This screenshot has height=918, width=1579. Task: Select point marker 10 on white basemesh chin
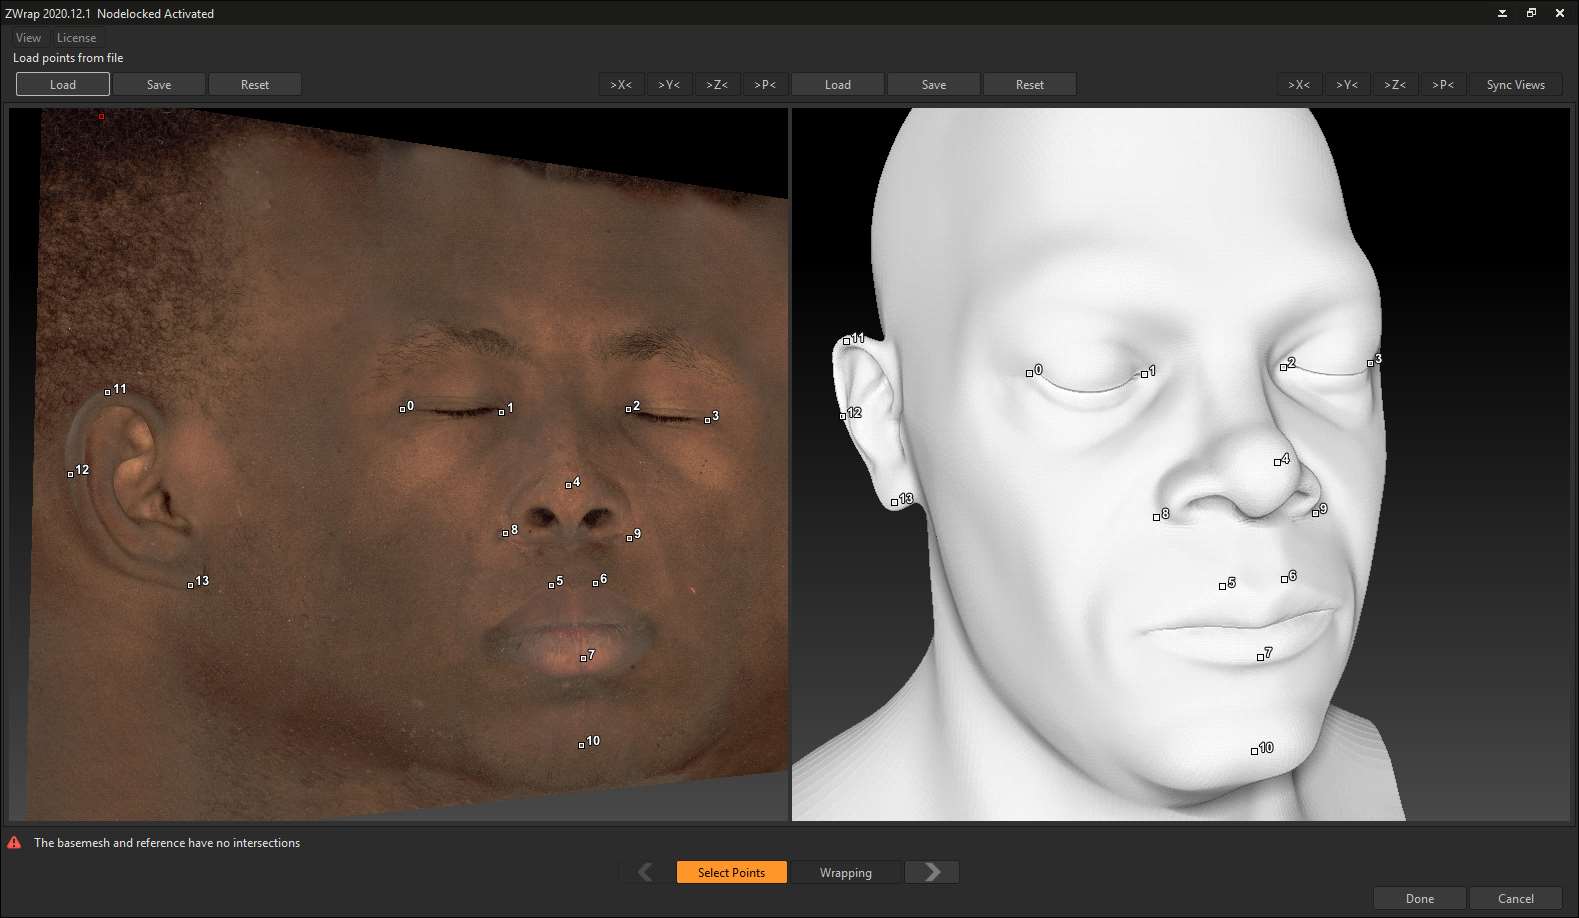pyautogui.click(x=1254, y=751)
